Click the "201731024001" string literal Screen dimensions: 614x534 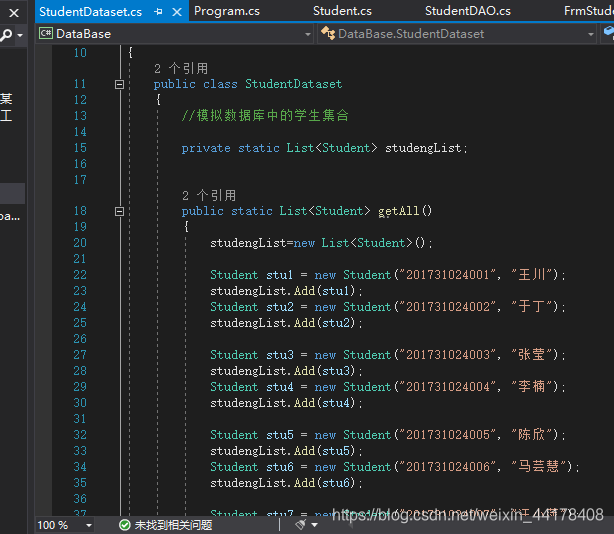coord(448,275)
